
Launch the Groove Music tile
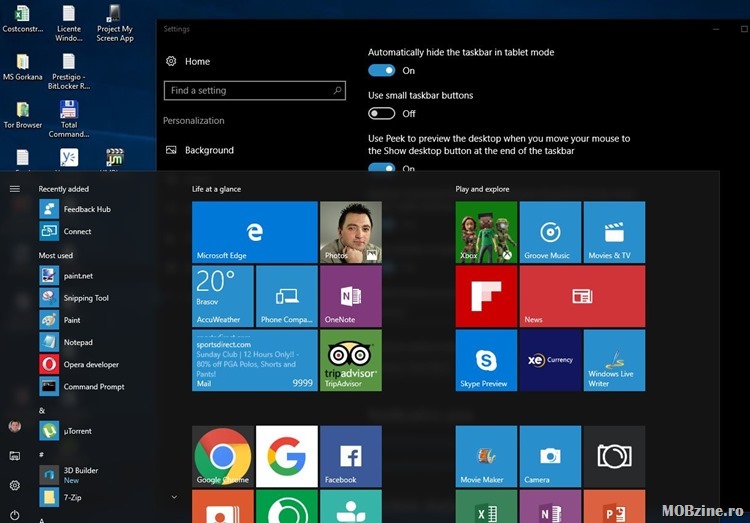pyautogui.click(x=550, y=232)
